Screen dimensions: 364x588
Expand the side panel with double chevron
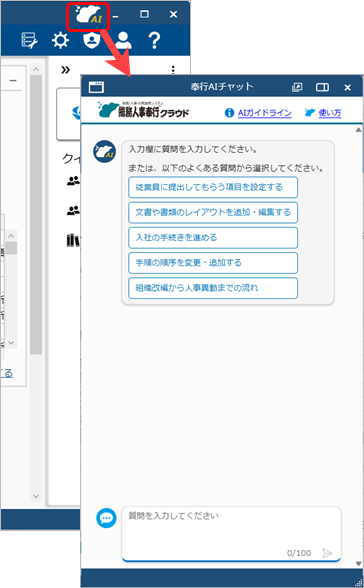pyautogui.click(x=66, y=70)
